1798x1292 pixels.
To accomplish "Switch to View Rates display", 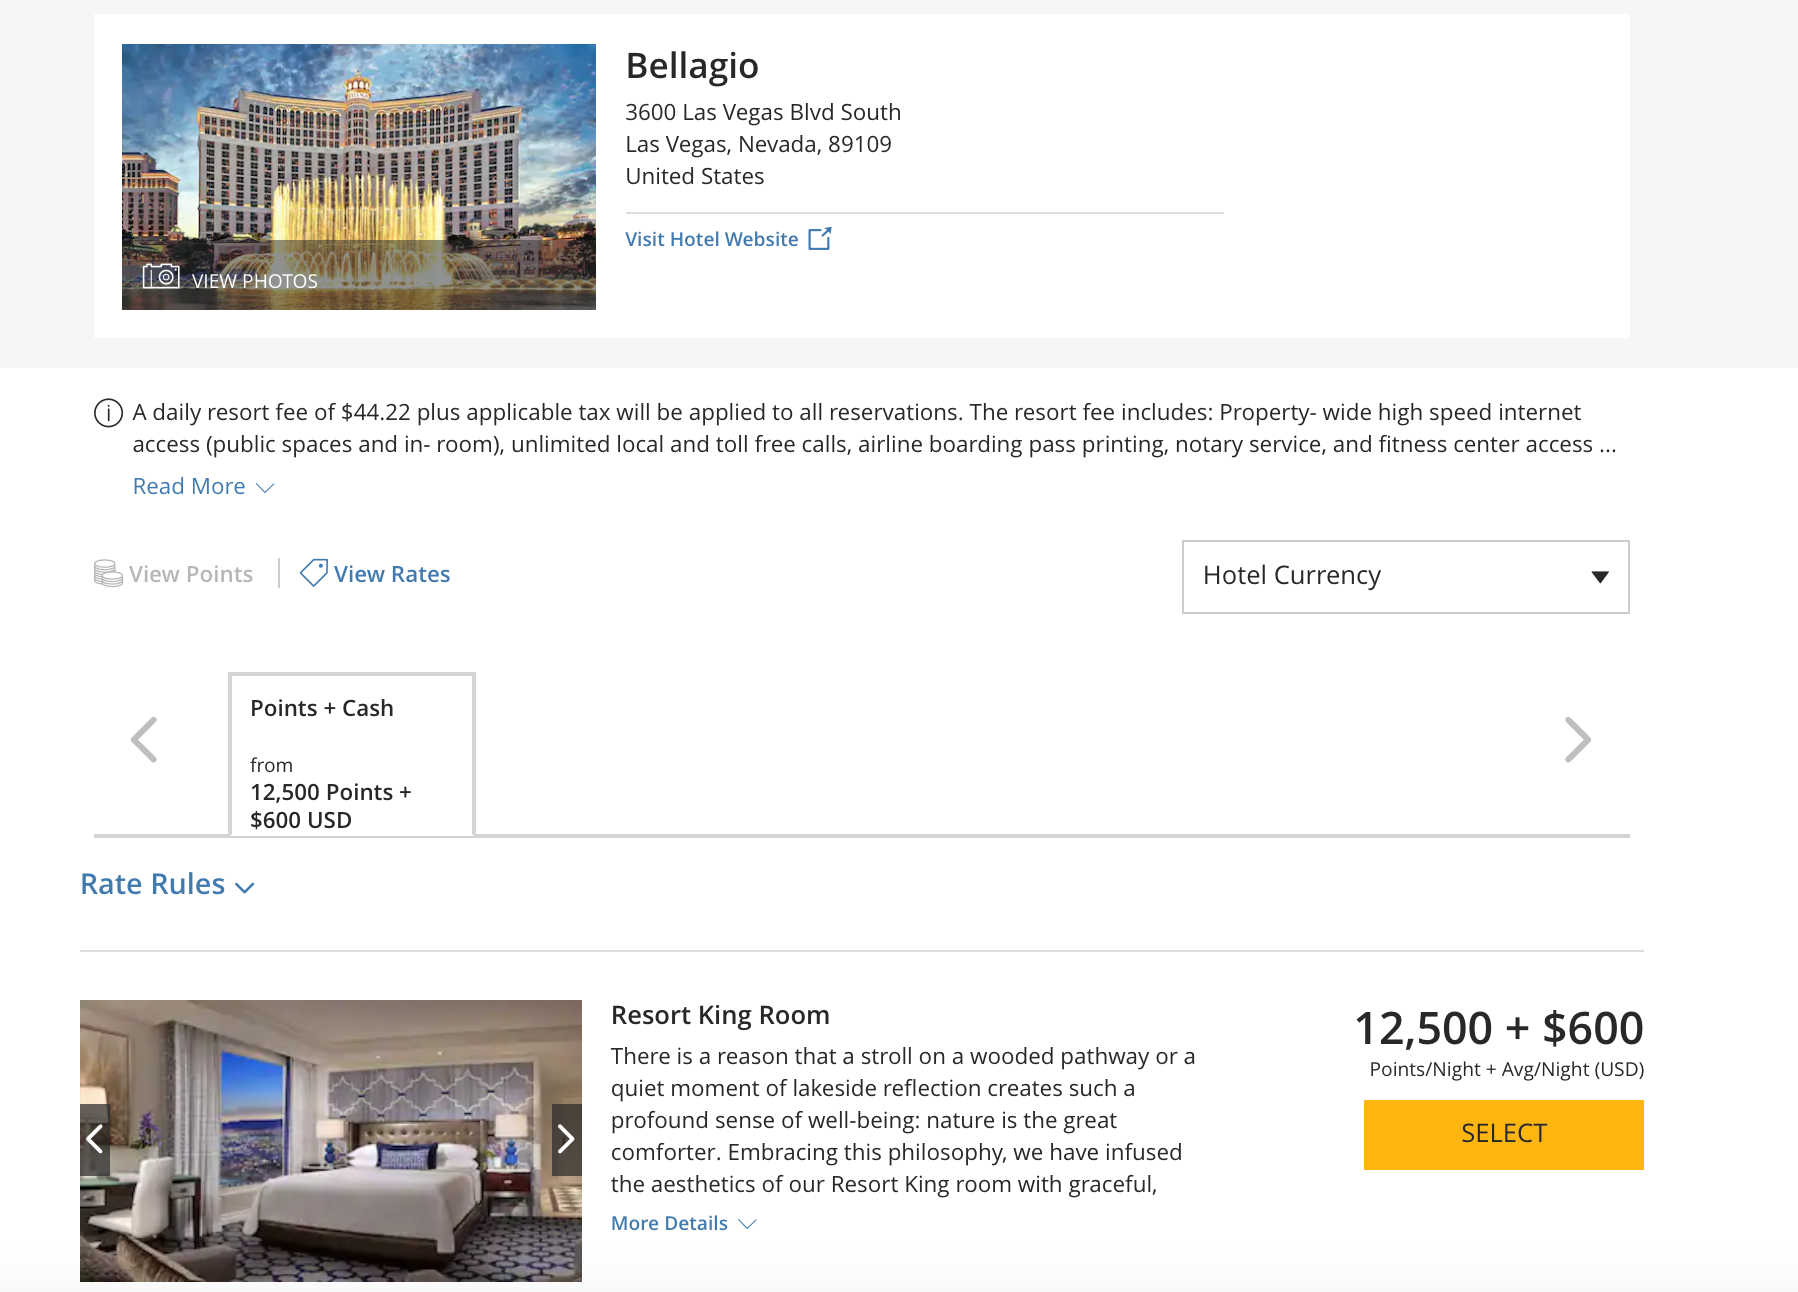I will pos(391,574).
